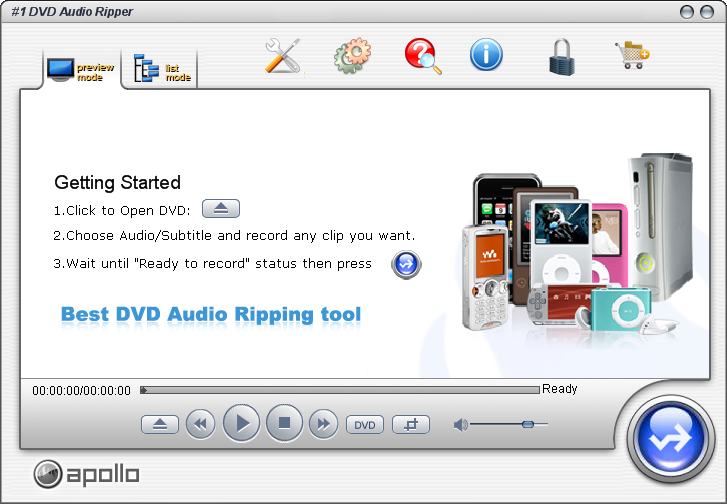The image size is (727, 504).
Task: Adjust the volume slider handle
Action: [528, 425]
